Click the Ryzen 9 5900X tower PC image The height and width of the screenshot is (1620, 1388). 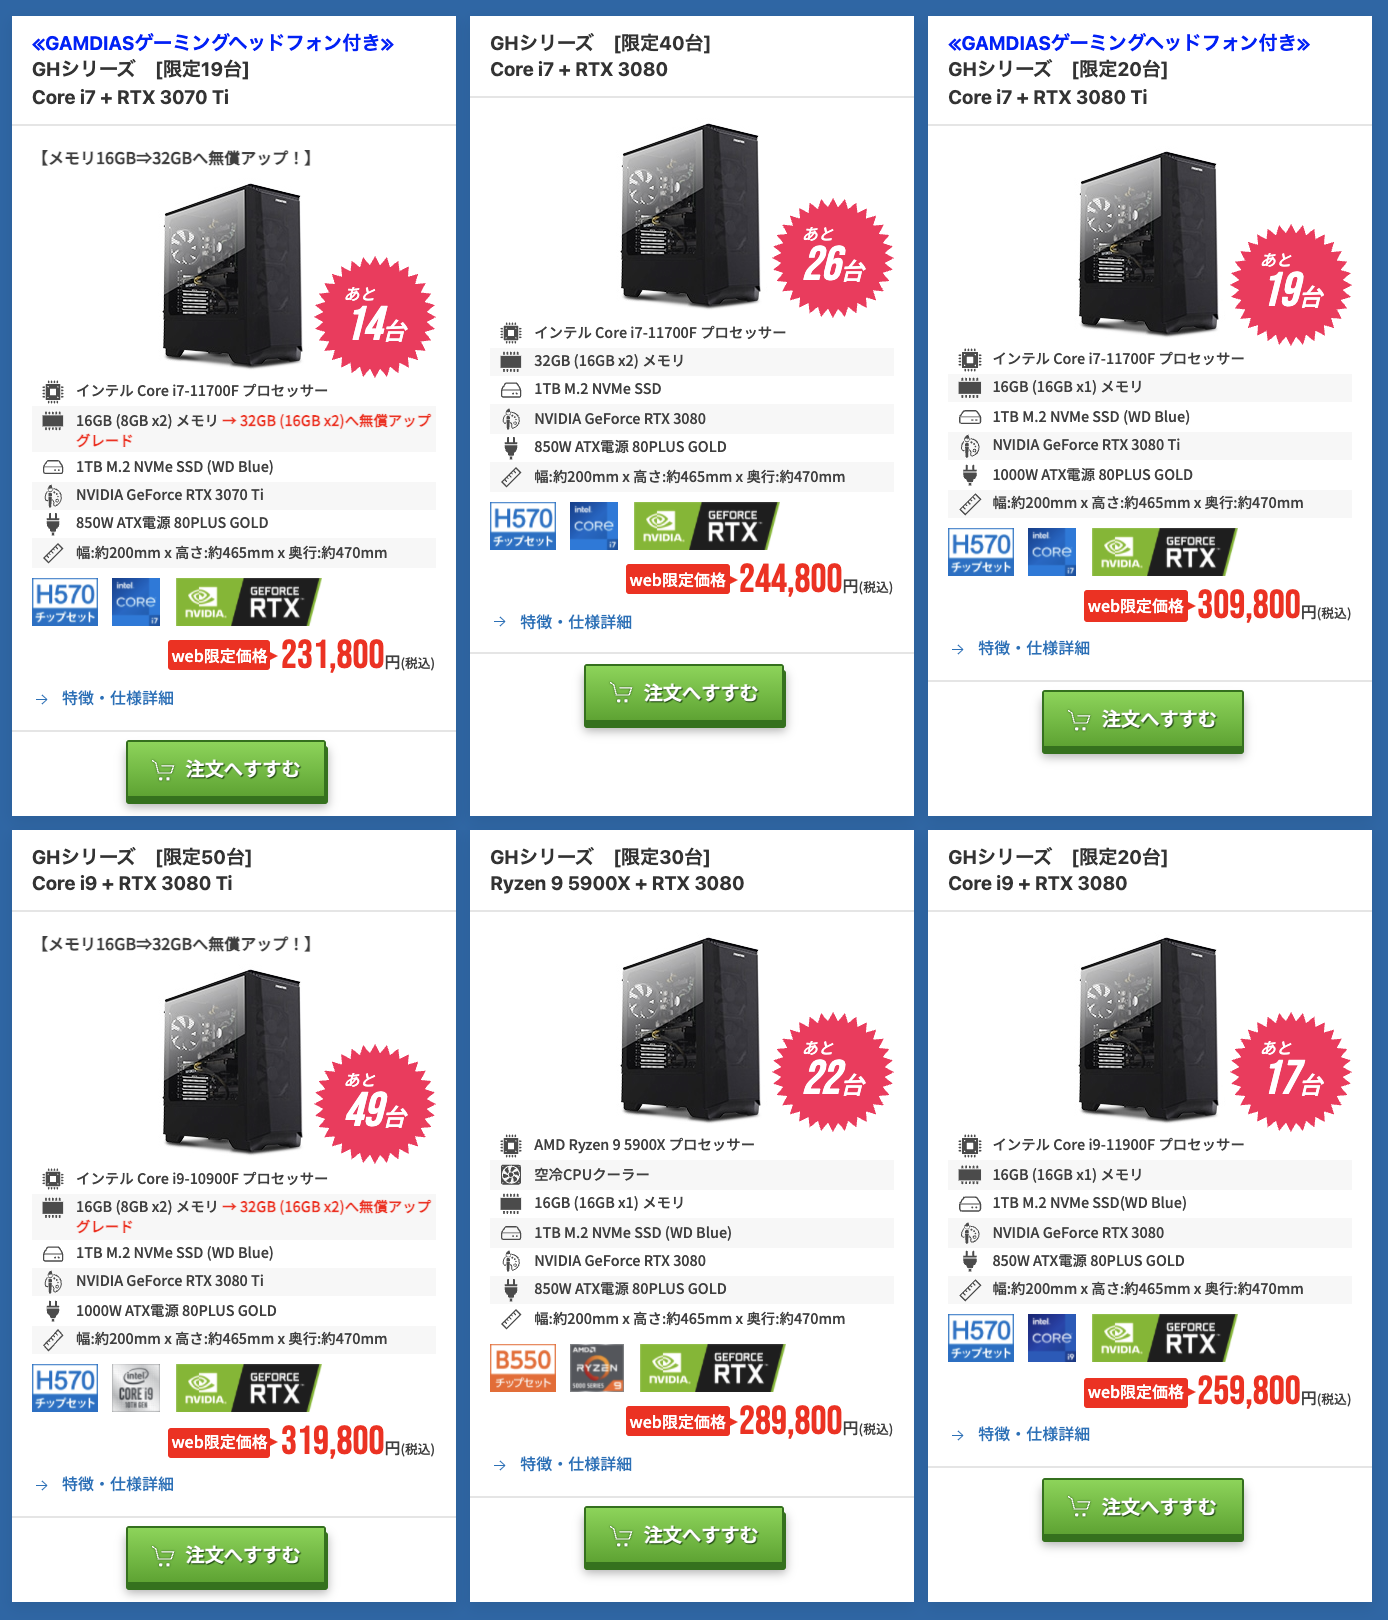pyautogui.click(x=690, y=1029)
